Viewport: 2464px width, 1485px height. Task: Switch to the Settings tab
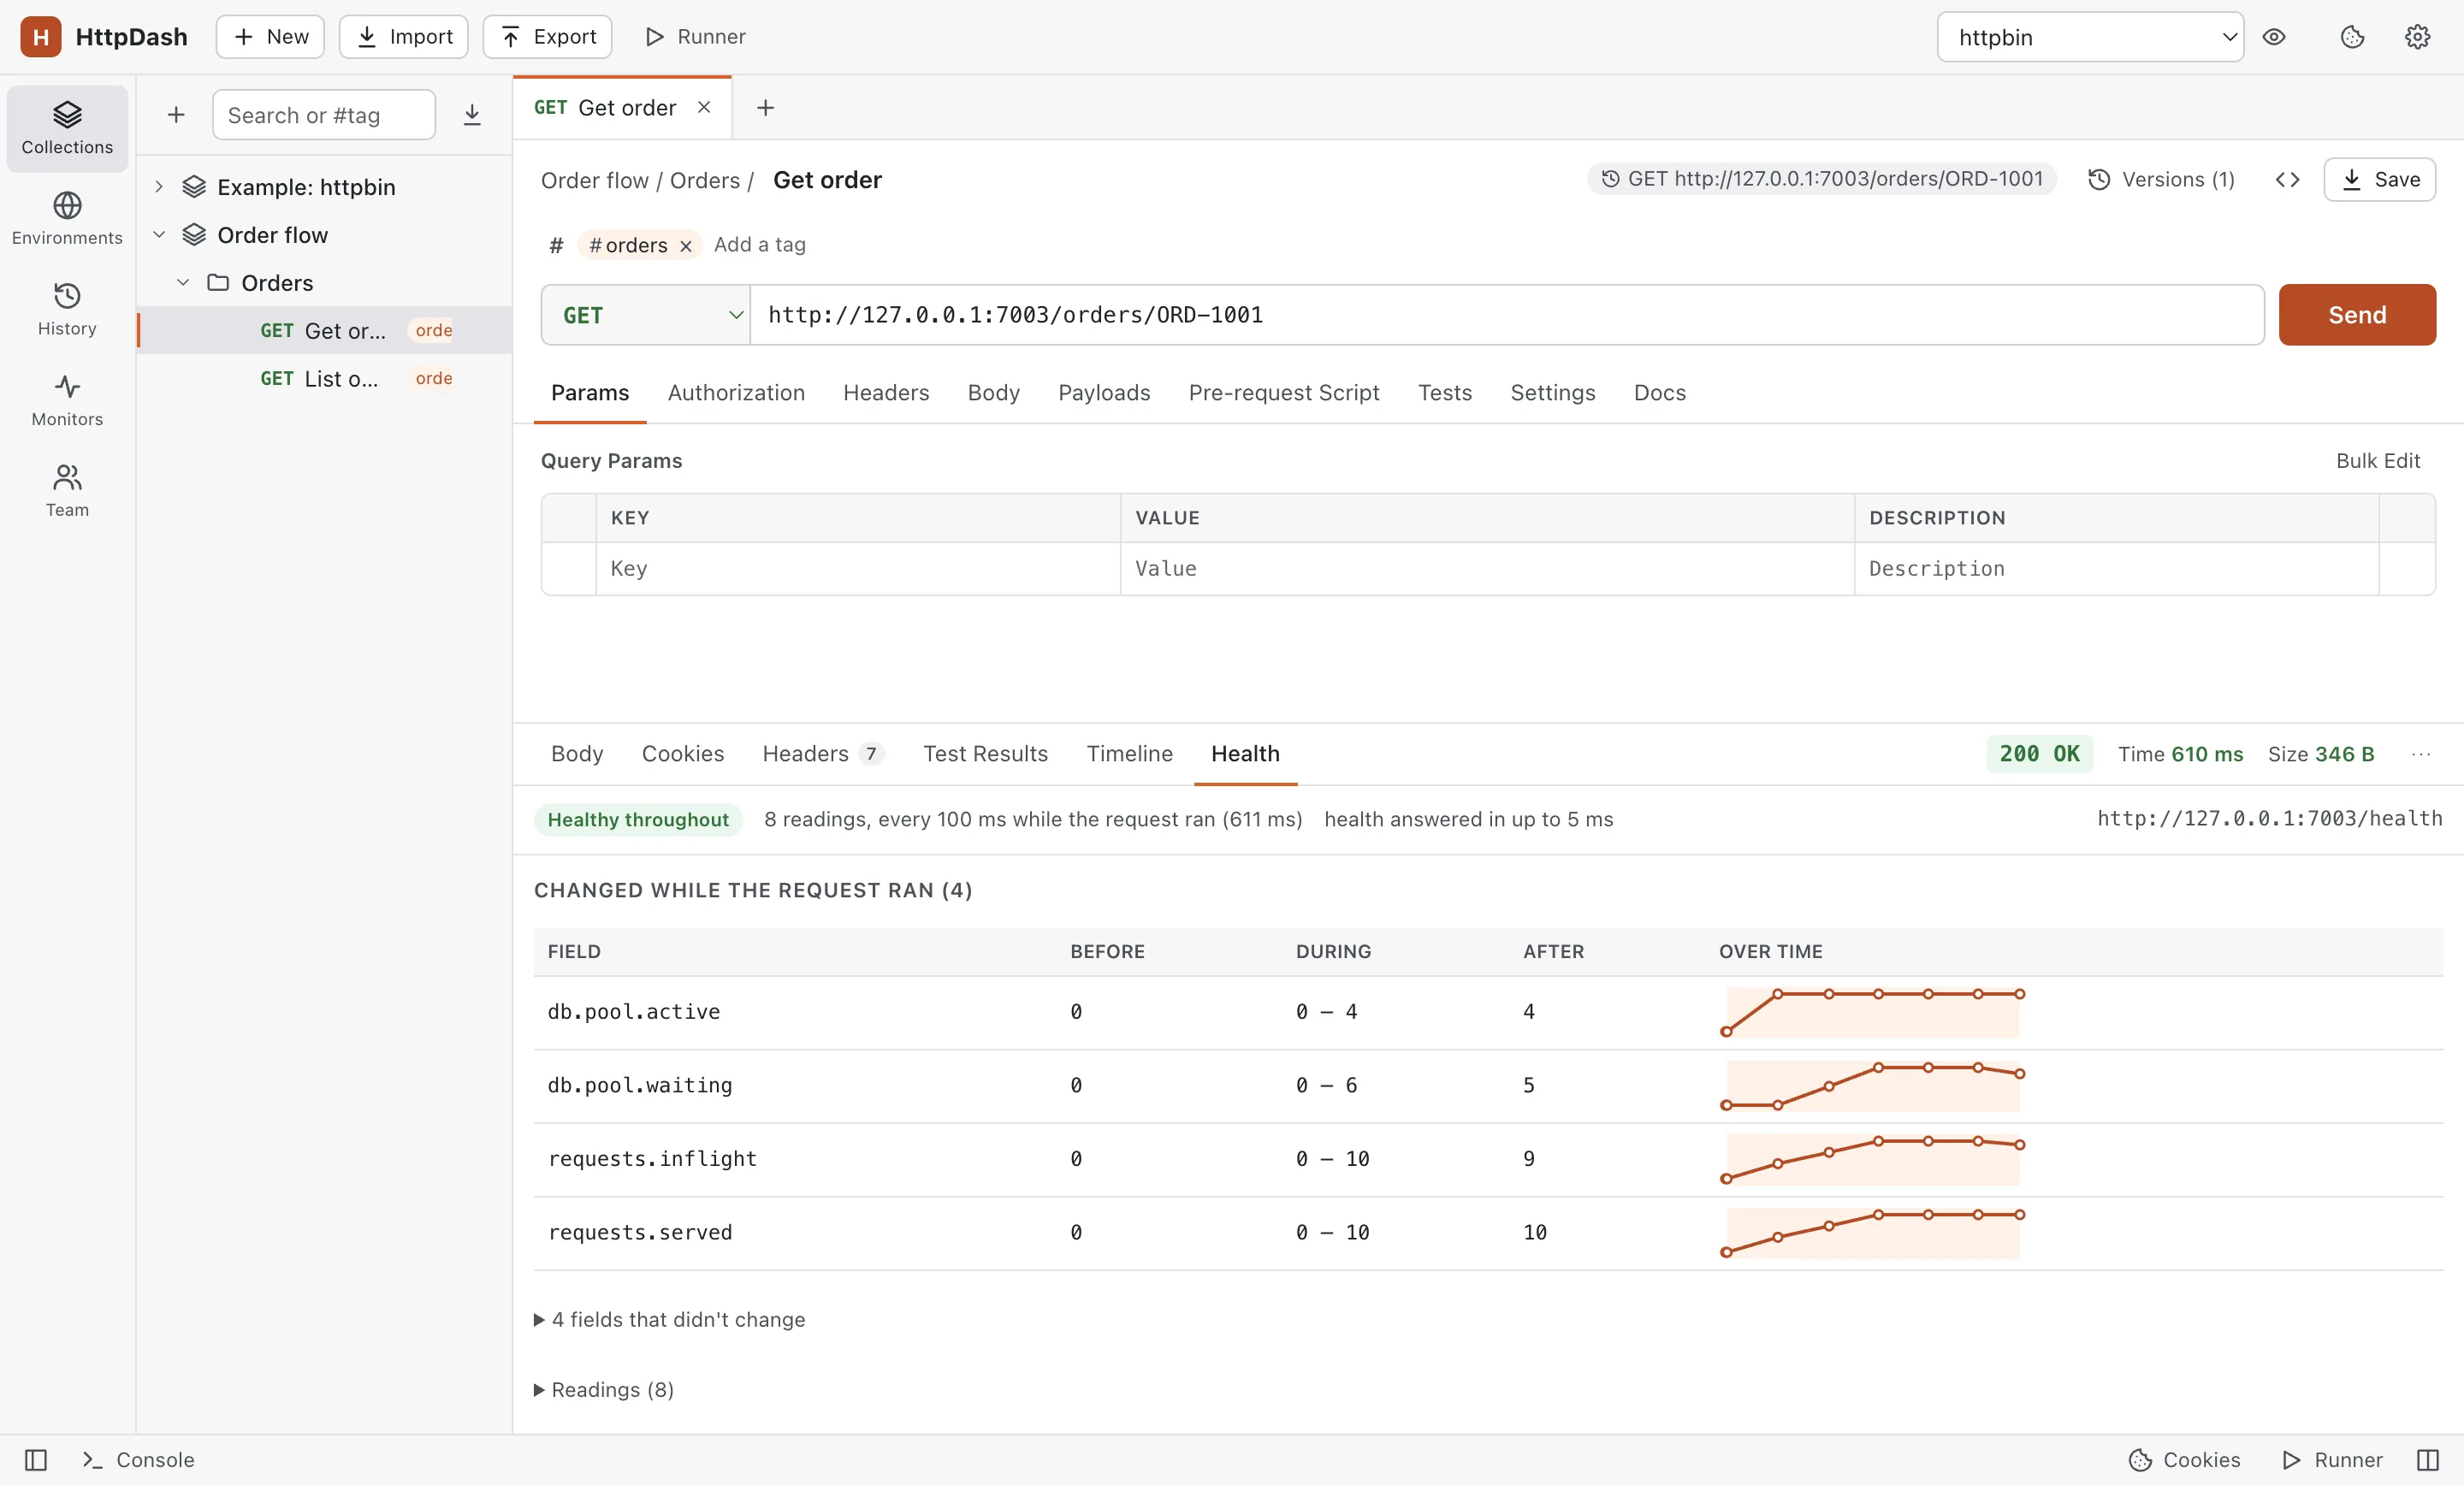tap(1552, 393)
